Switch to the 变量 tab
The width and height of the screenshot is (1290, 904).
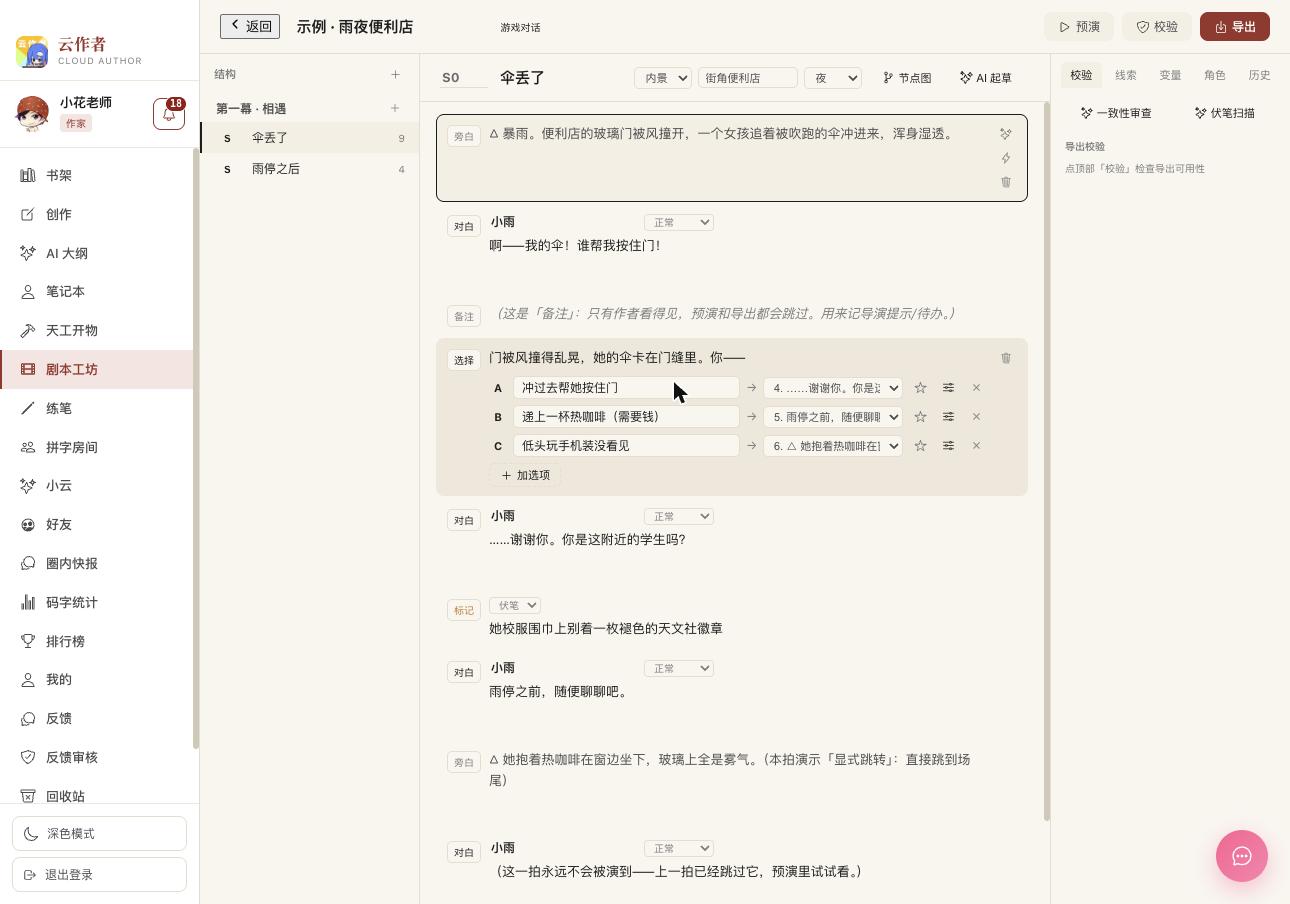[1170, 75]
